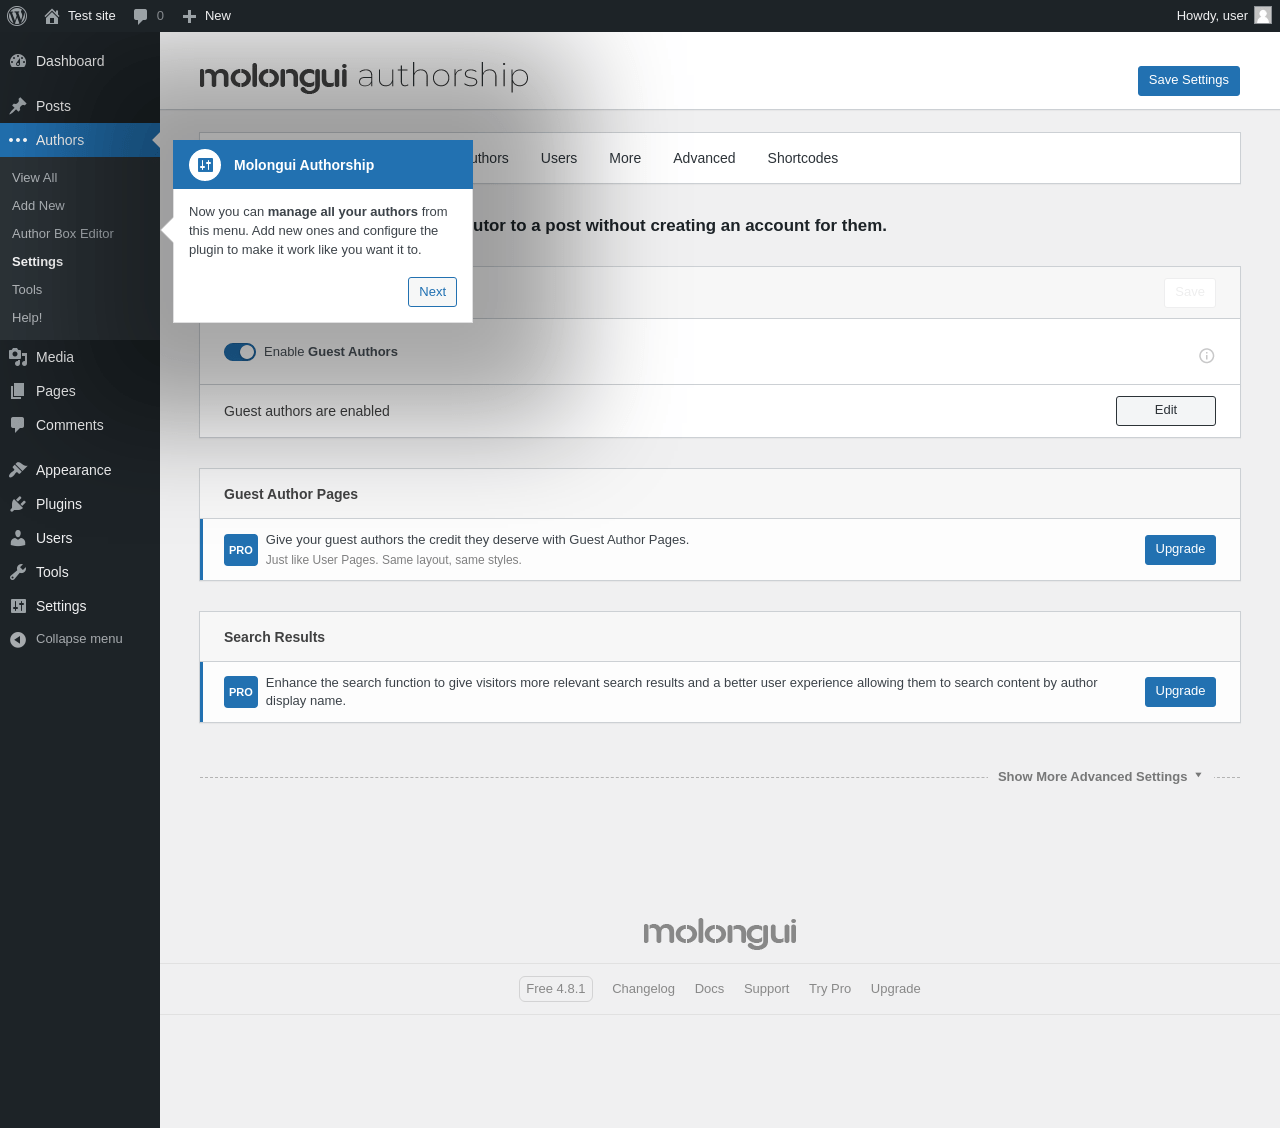The width and height of the screenshot is (1280, 1128).
Task: Open the Upgrade footer link
Action: click(x=895, y=989)
